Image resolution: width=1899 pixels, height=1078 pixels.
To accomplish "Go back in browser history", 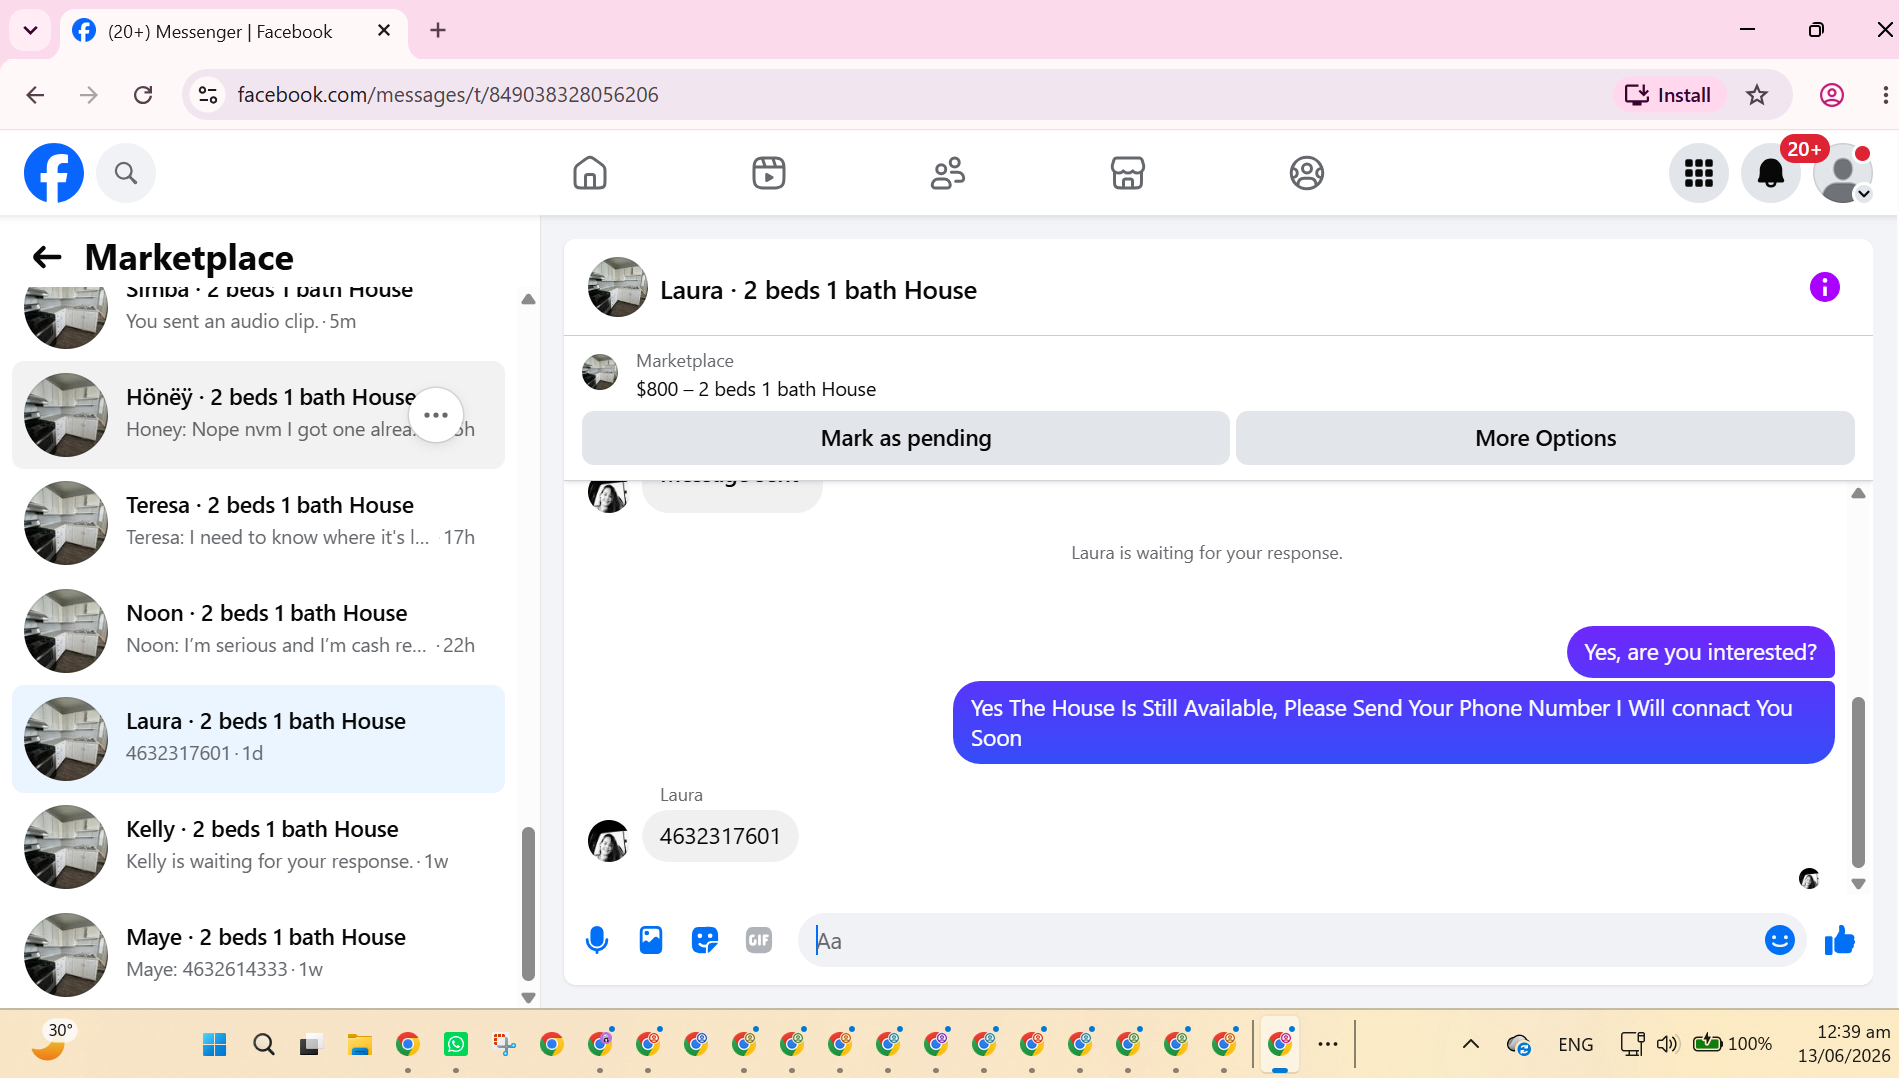I will click(x=35, y=95).
